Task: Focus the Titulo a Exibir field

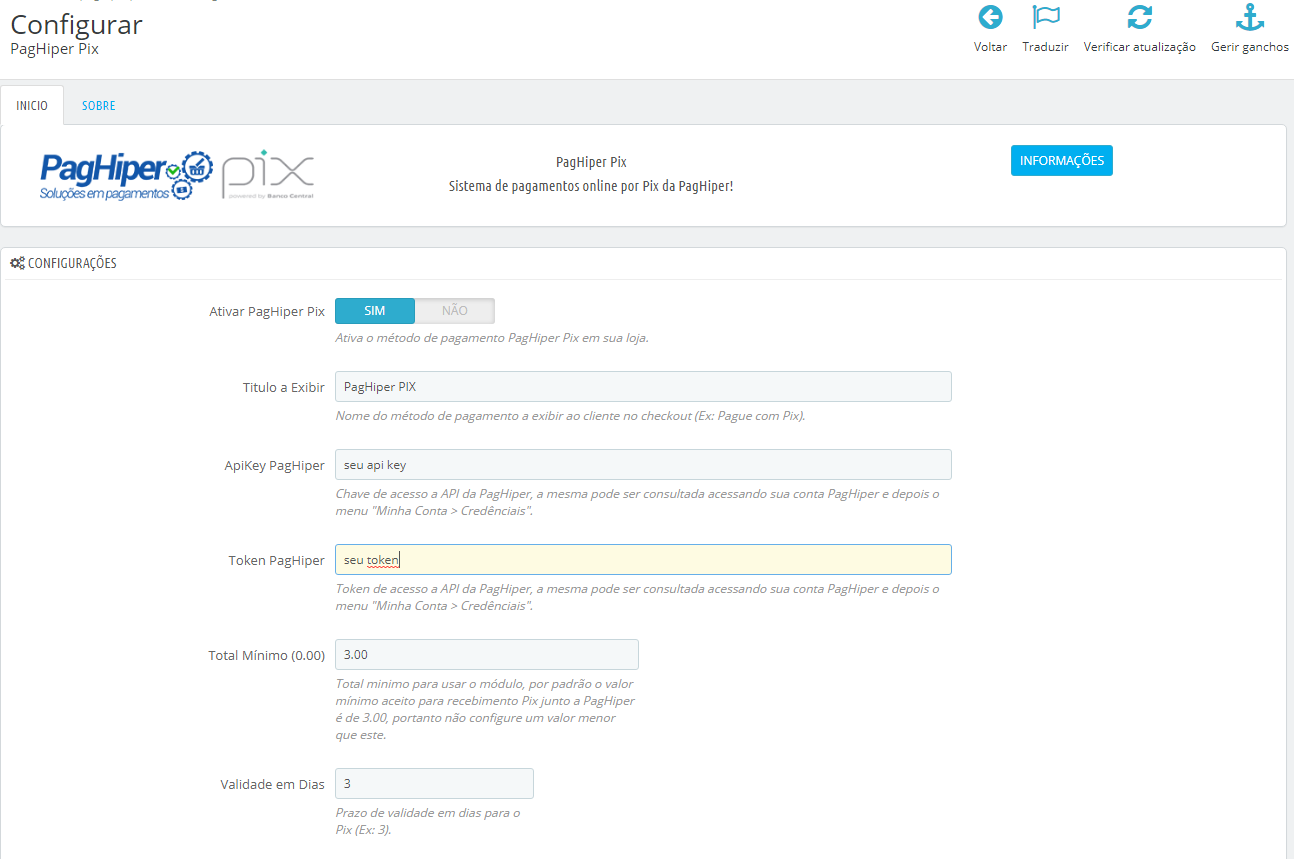Action: point(643,387)
